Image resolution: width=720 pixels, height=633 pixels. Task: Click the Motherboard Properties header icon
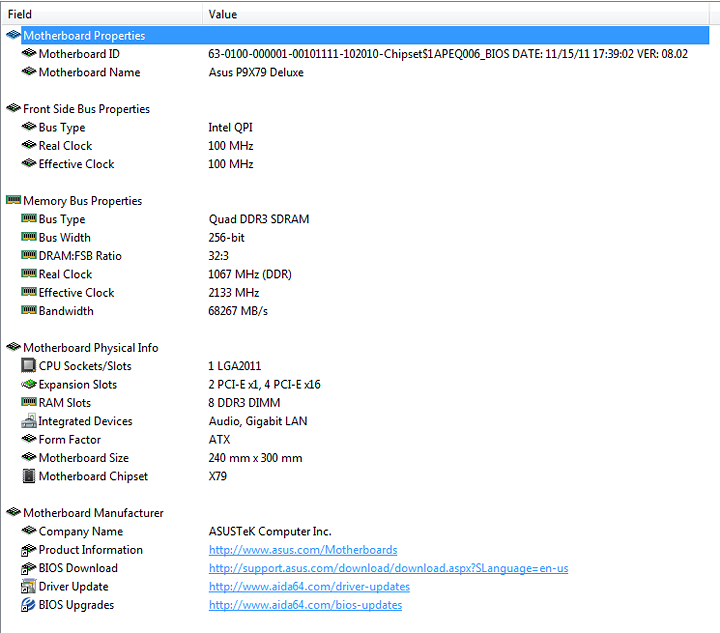coord(13,35)
